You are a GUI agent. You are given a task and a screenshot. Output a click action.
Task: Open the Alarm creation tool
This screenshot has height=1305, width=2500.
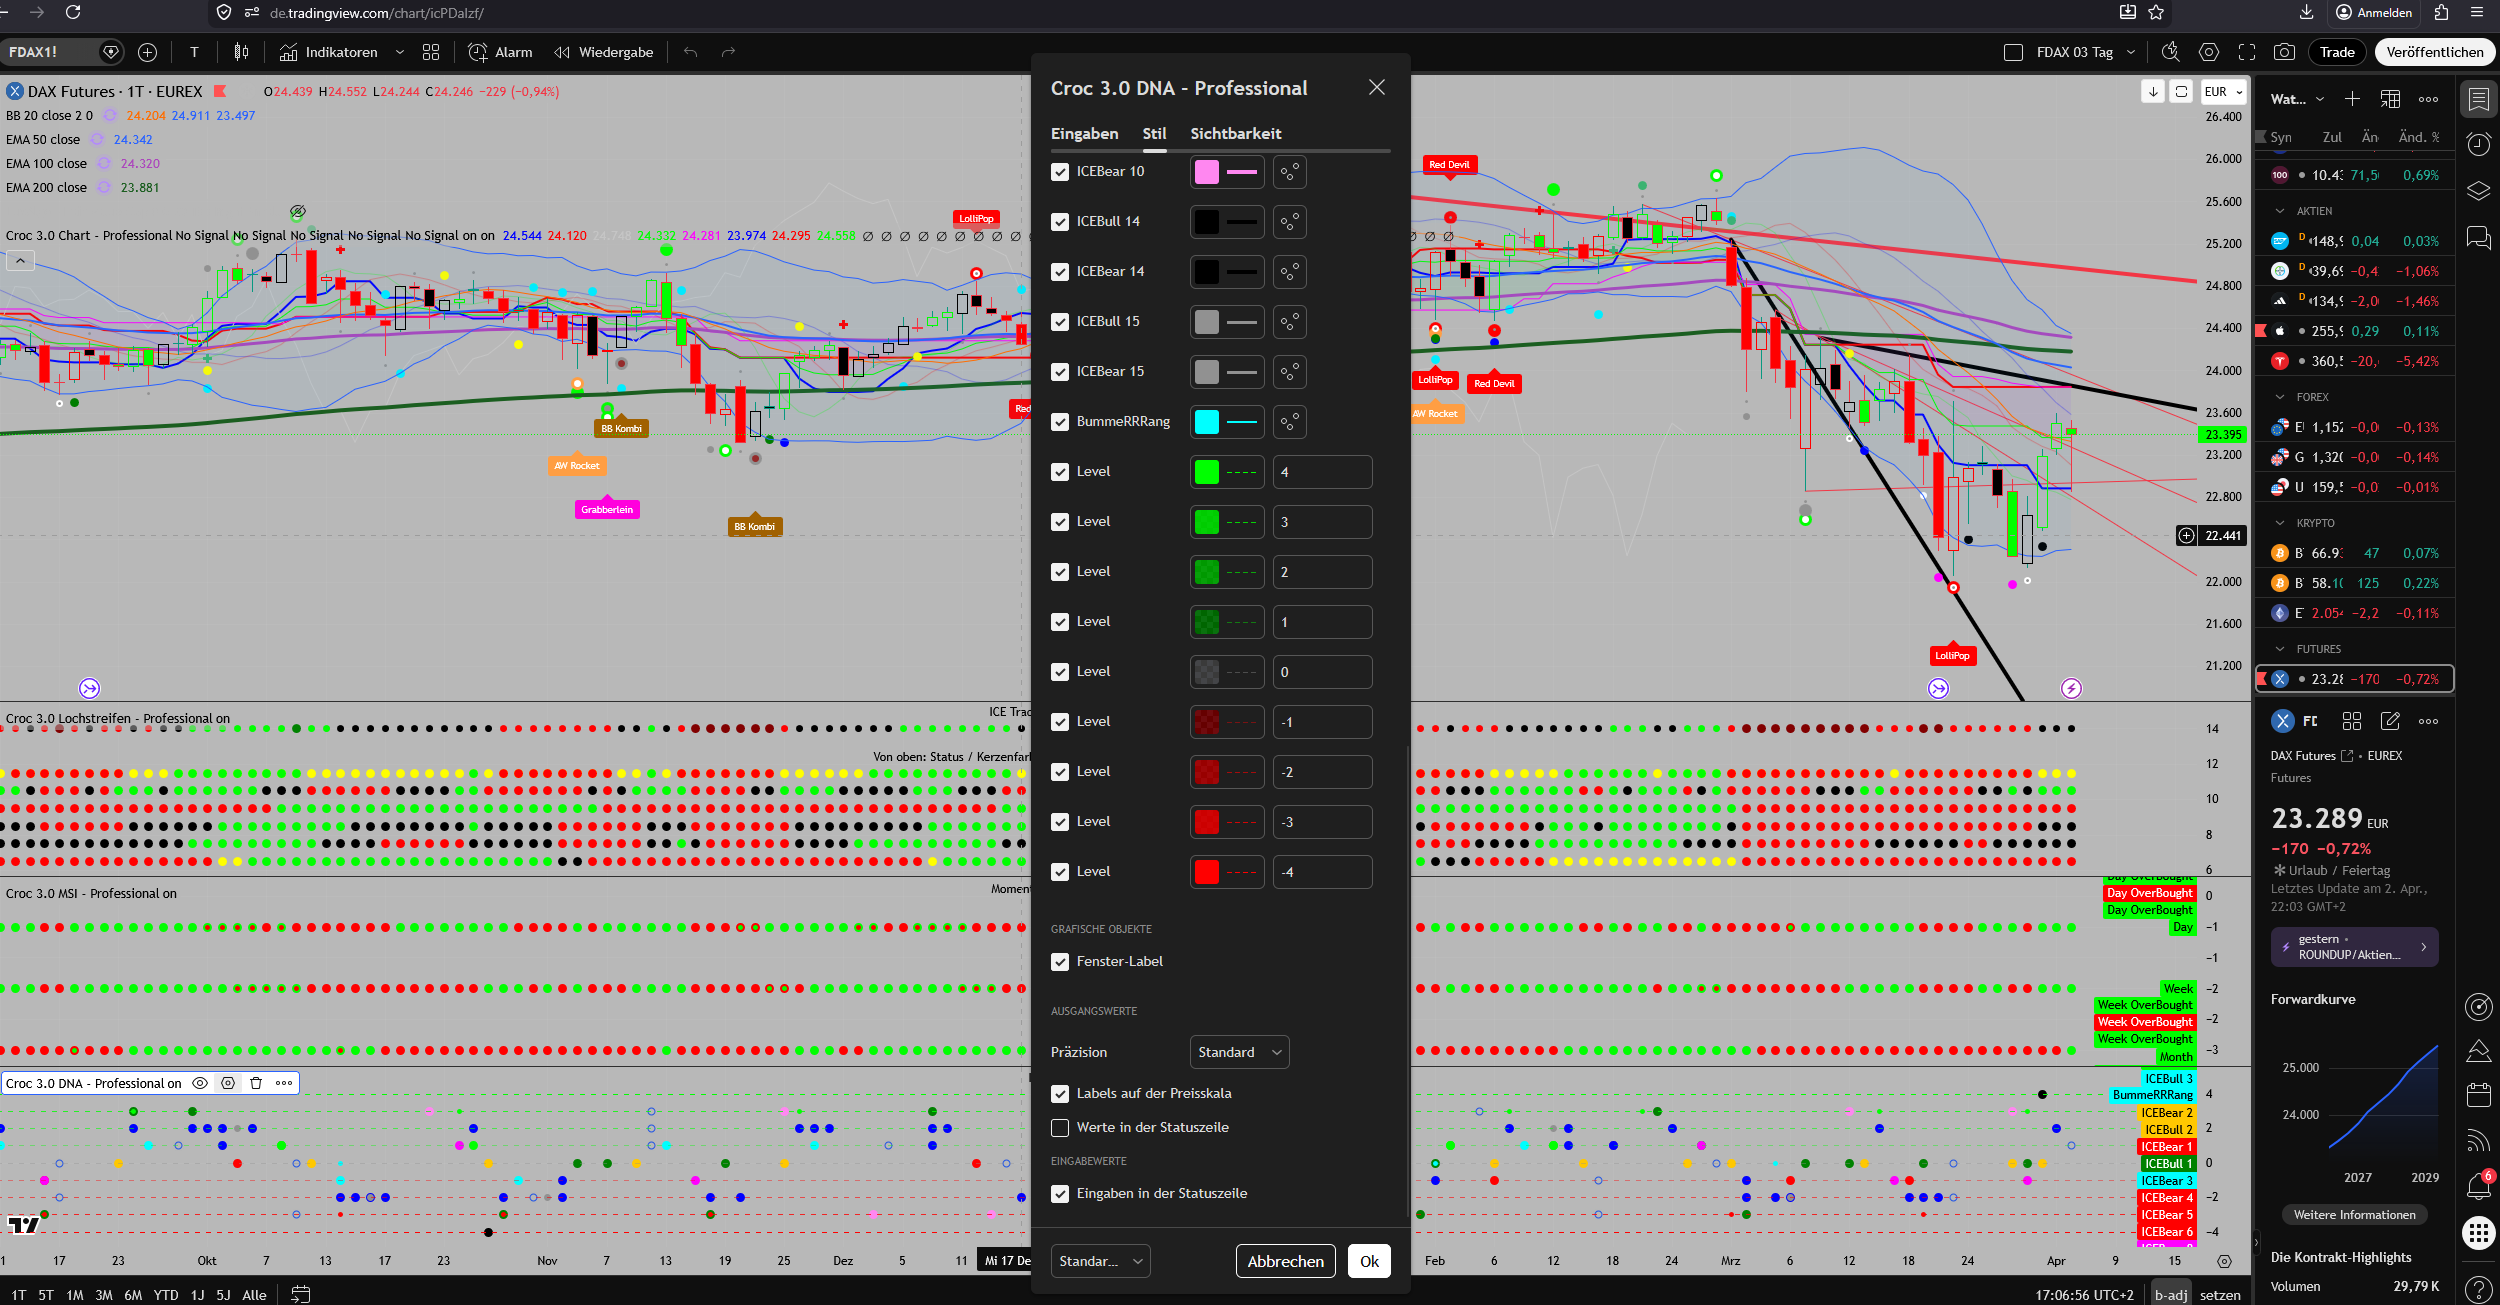coord(500,52)
